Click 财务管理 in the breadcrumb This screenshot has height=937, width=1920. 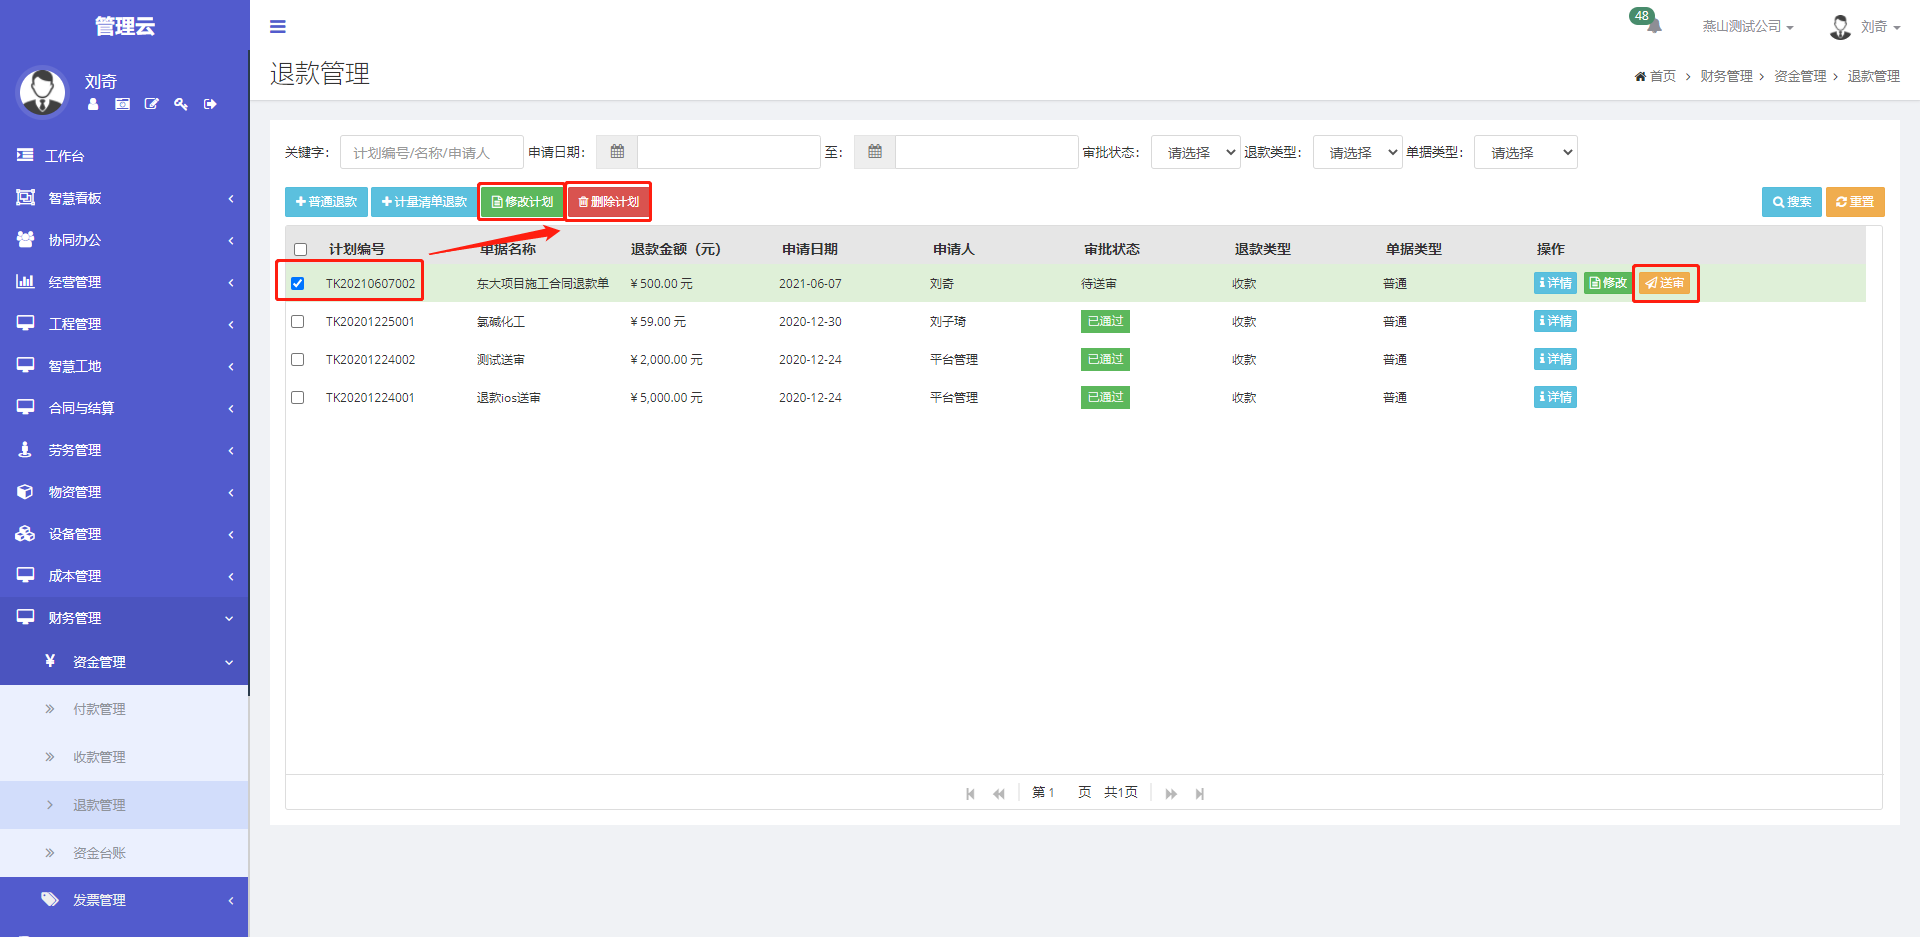(x=1726, y=76)
